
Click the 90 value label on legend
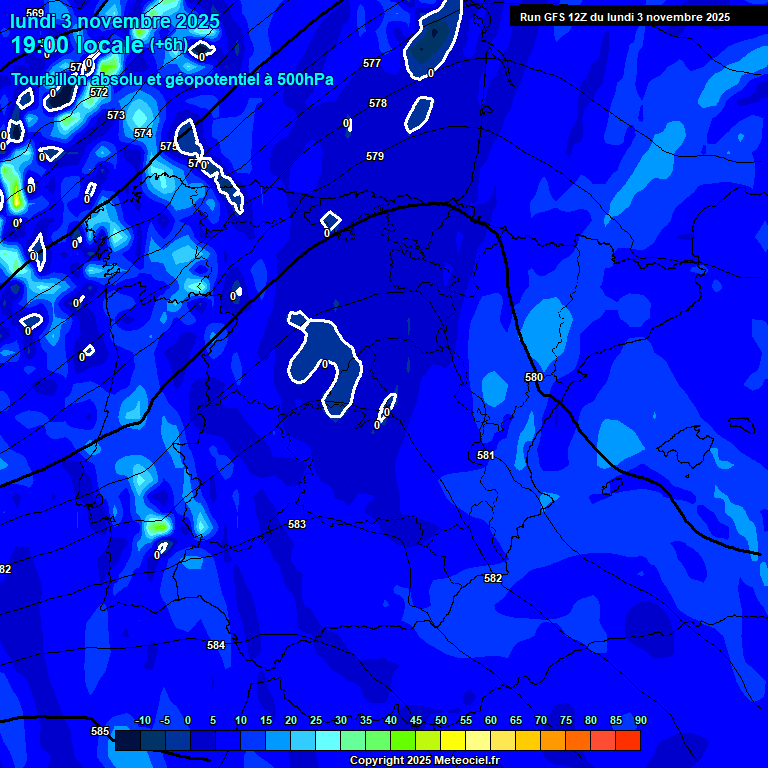pyautogui.click(x=640, y=721)
